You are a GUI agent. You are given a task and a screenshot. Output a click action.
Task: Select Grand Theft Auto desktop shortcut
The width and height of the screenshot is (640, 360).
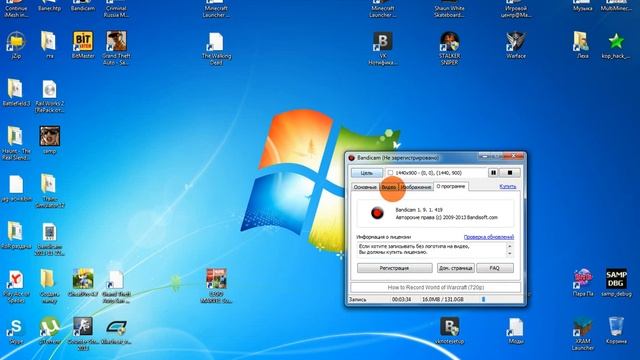(116, 48)
